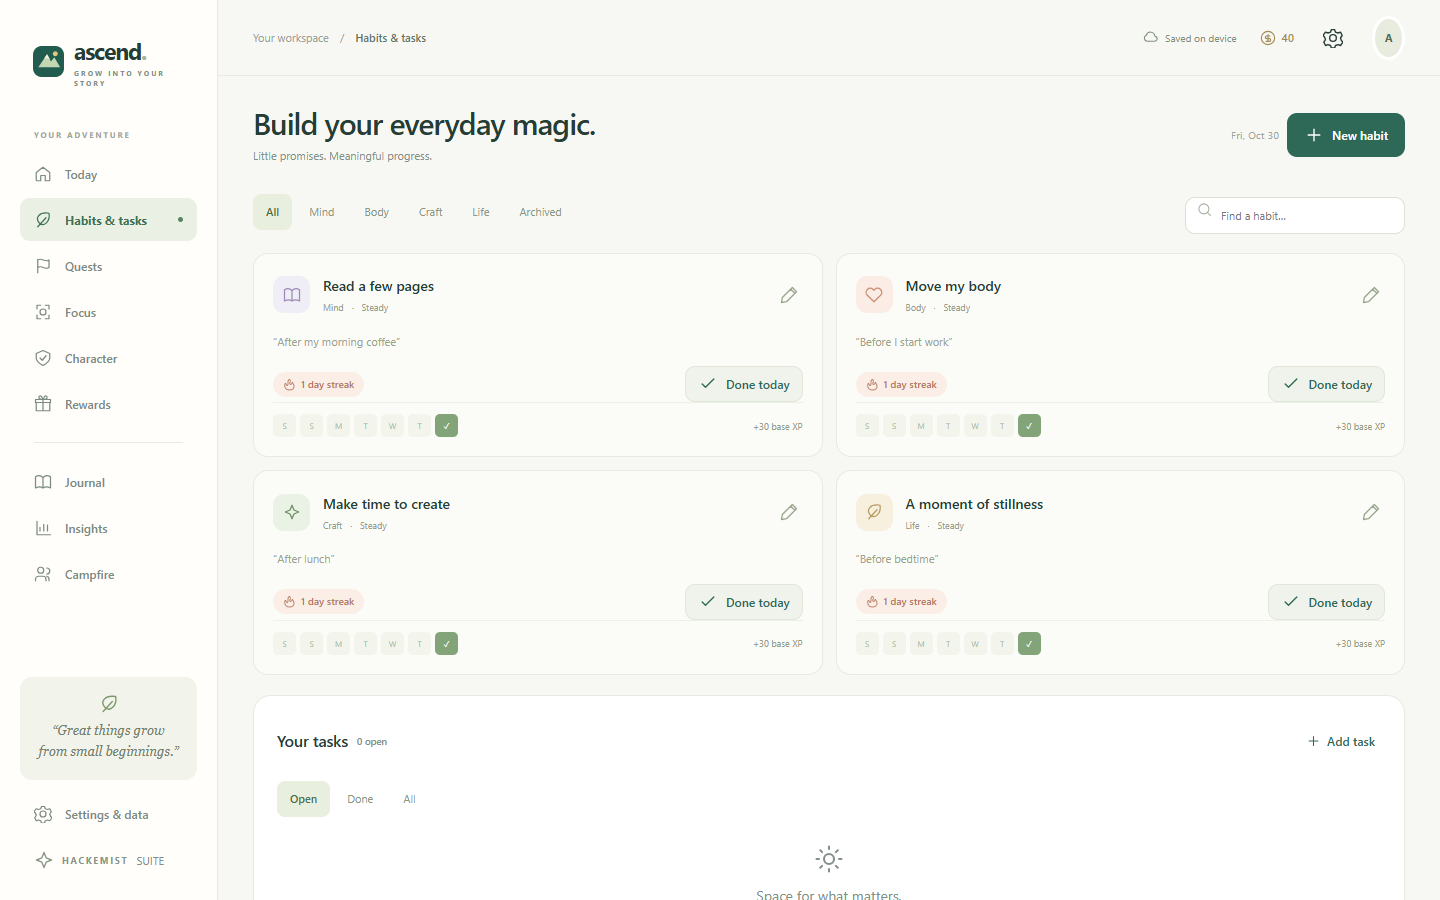Click today's checked day box on Read a few pages
Screen dimensions: 1440x900
click(x=447, y=426)
